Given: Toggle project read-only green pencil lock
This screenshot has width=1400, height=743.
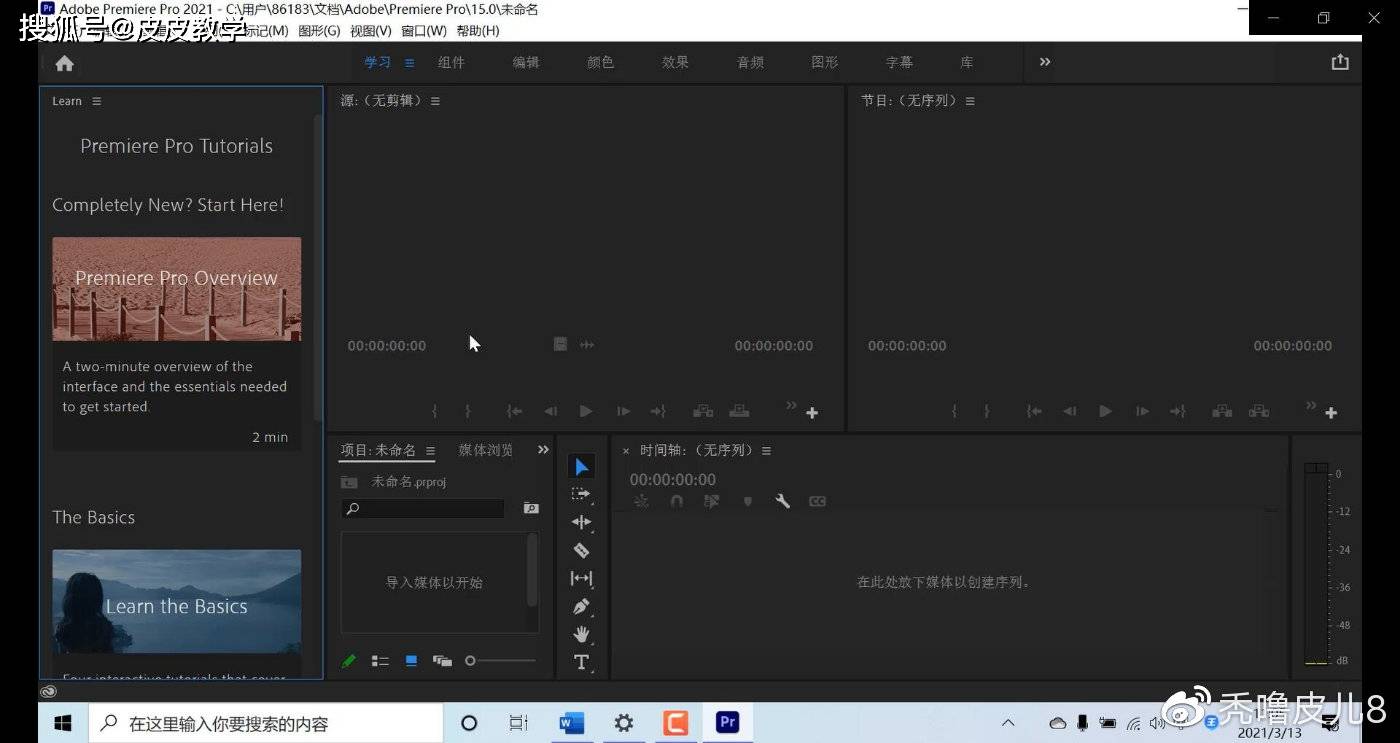Looking at the screenshot, I should pos(348,661).
